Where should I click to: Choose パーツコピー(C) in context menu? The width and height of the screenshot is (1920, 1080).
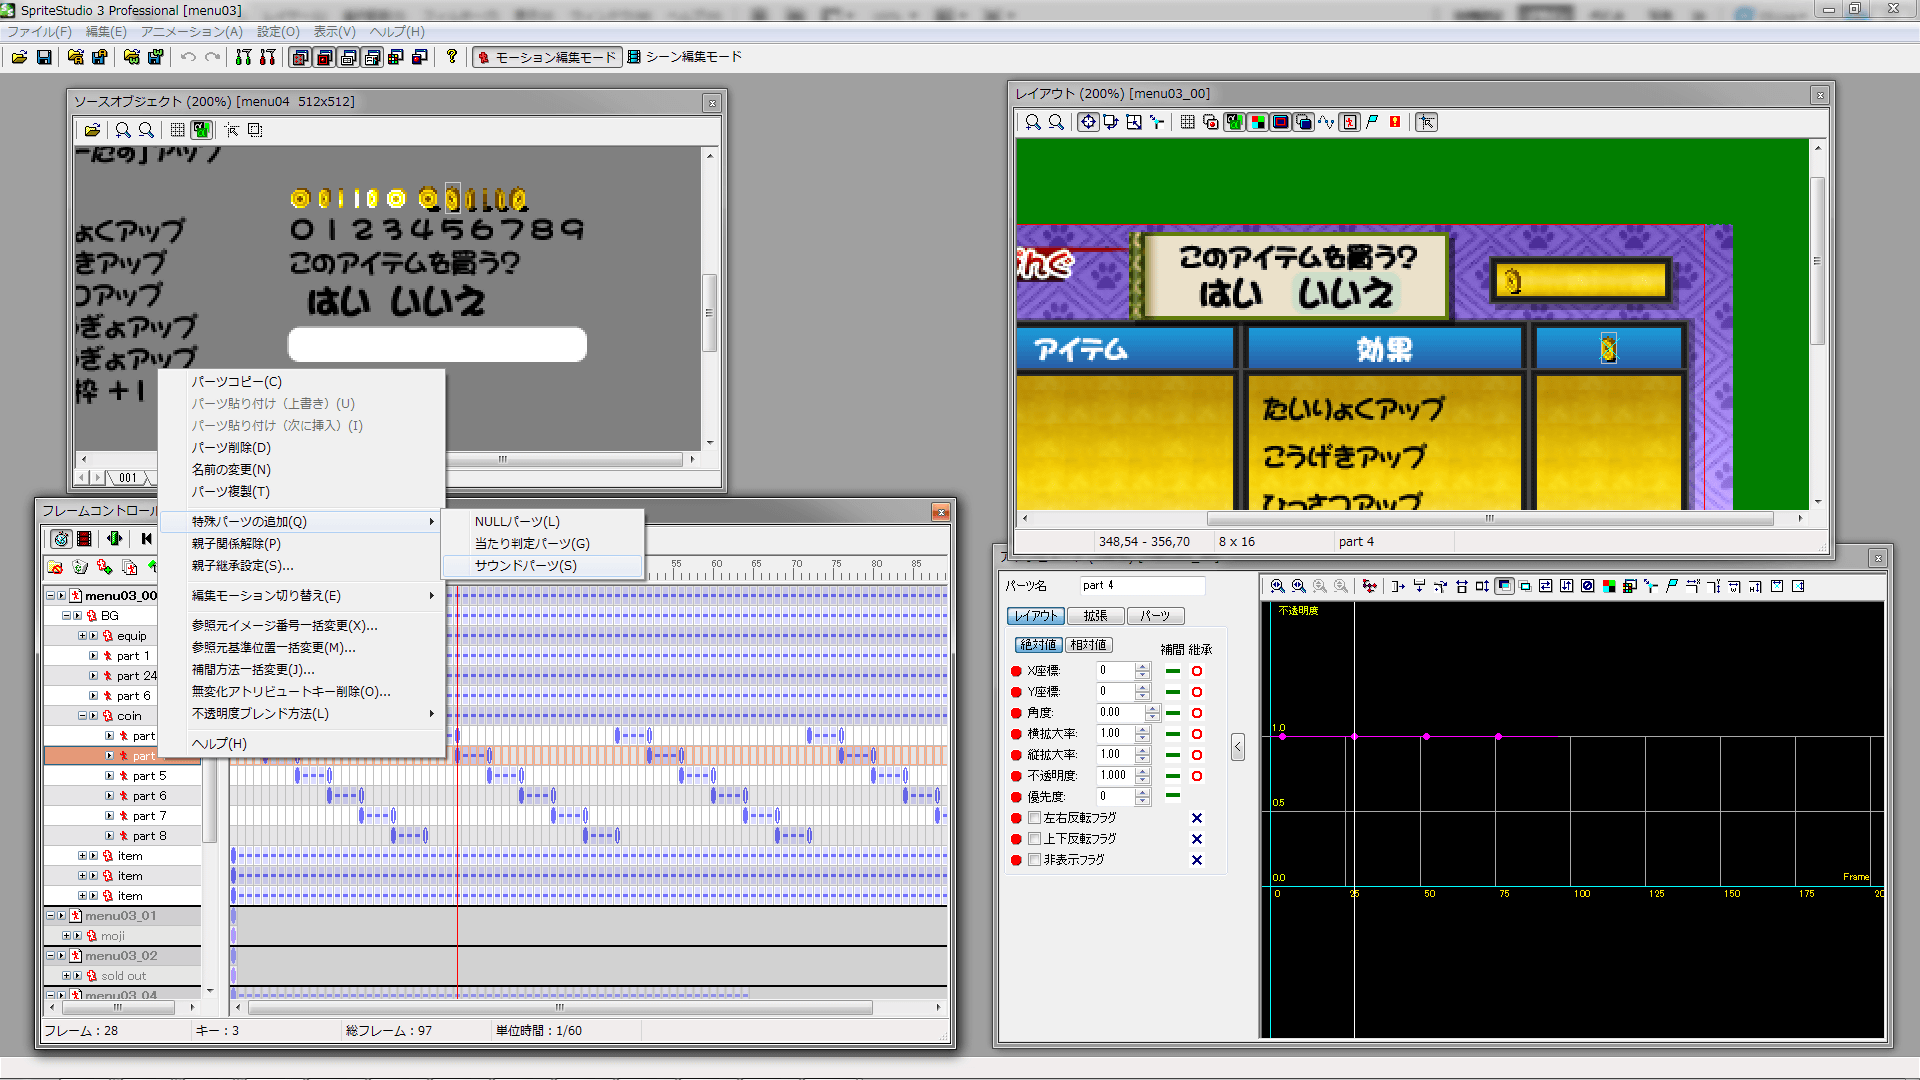click(303, 382)
